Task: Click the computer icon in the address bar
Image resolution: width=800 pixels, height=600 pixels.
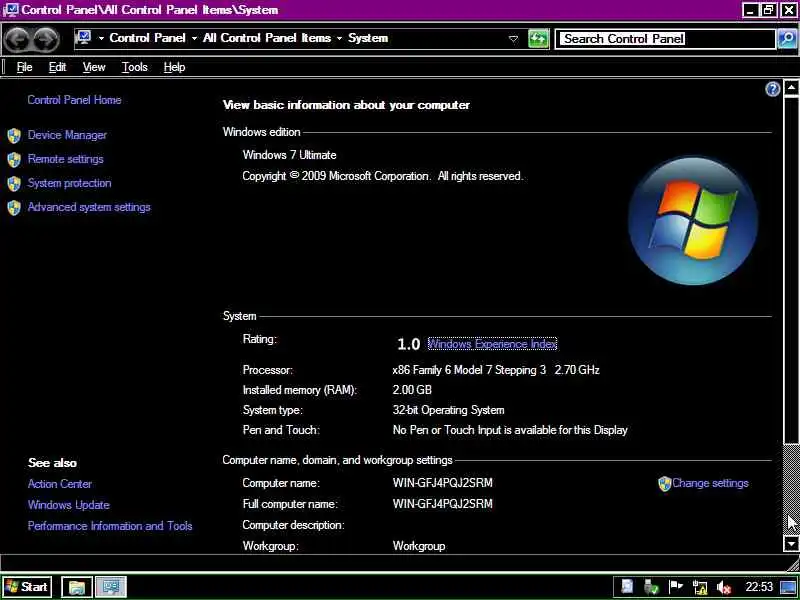Action: point(84,38)
